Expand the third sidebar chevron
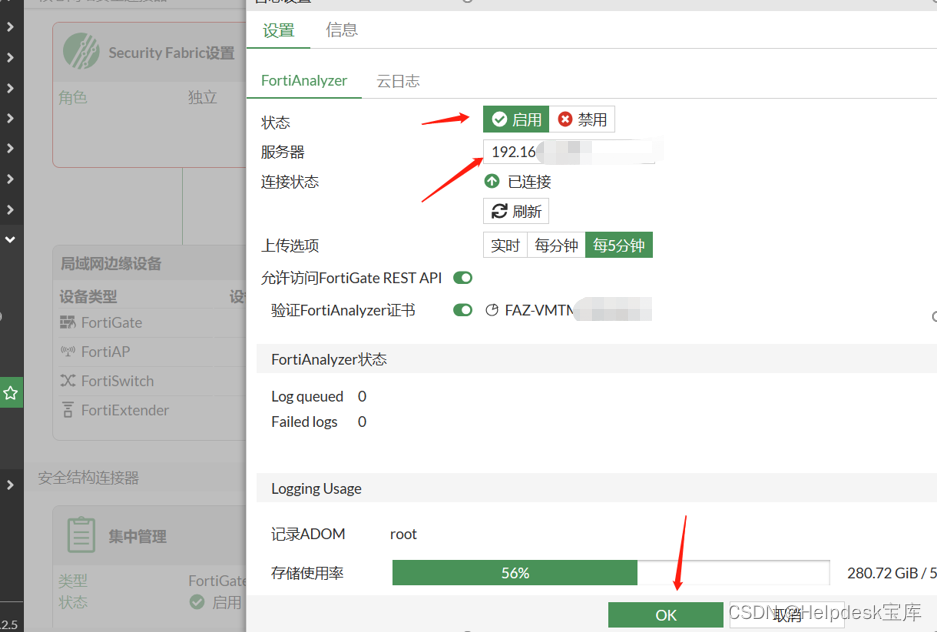 coord(11,88)
